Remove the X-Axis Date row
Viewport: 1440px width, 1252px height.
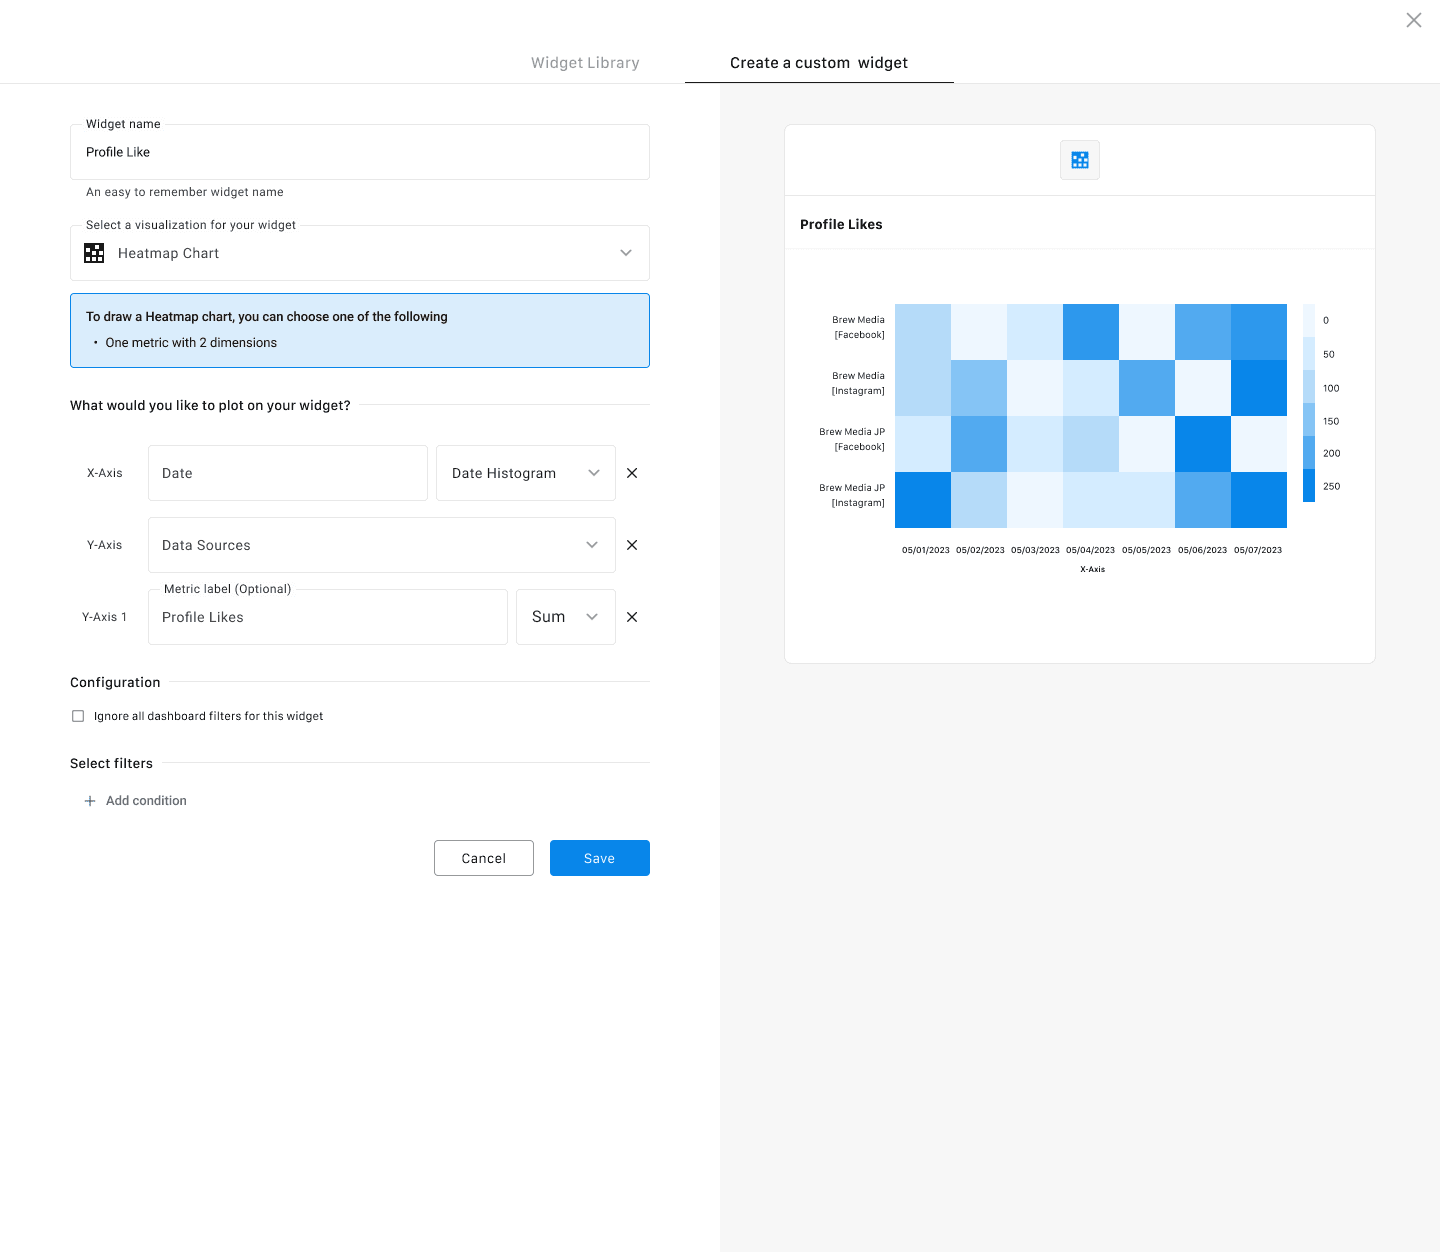[x=632, y=473]
